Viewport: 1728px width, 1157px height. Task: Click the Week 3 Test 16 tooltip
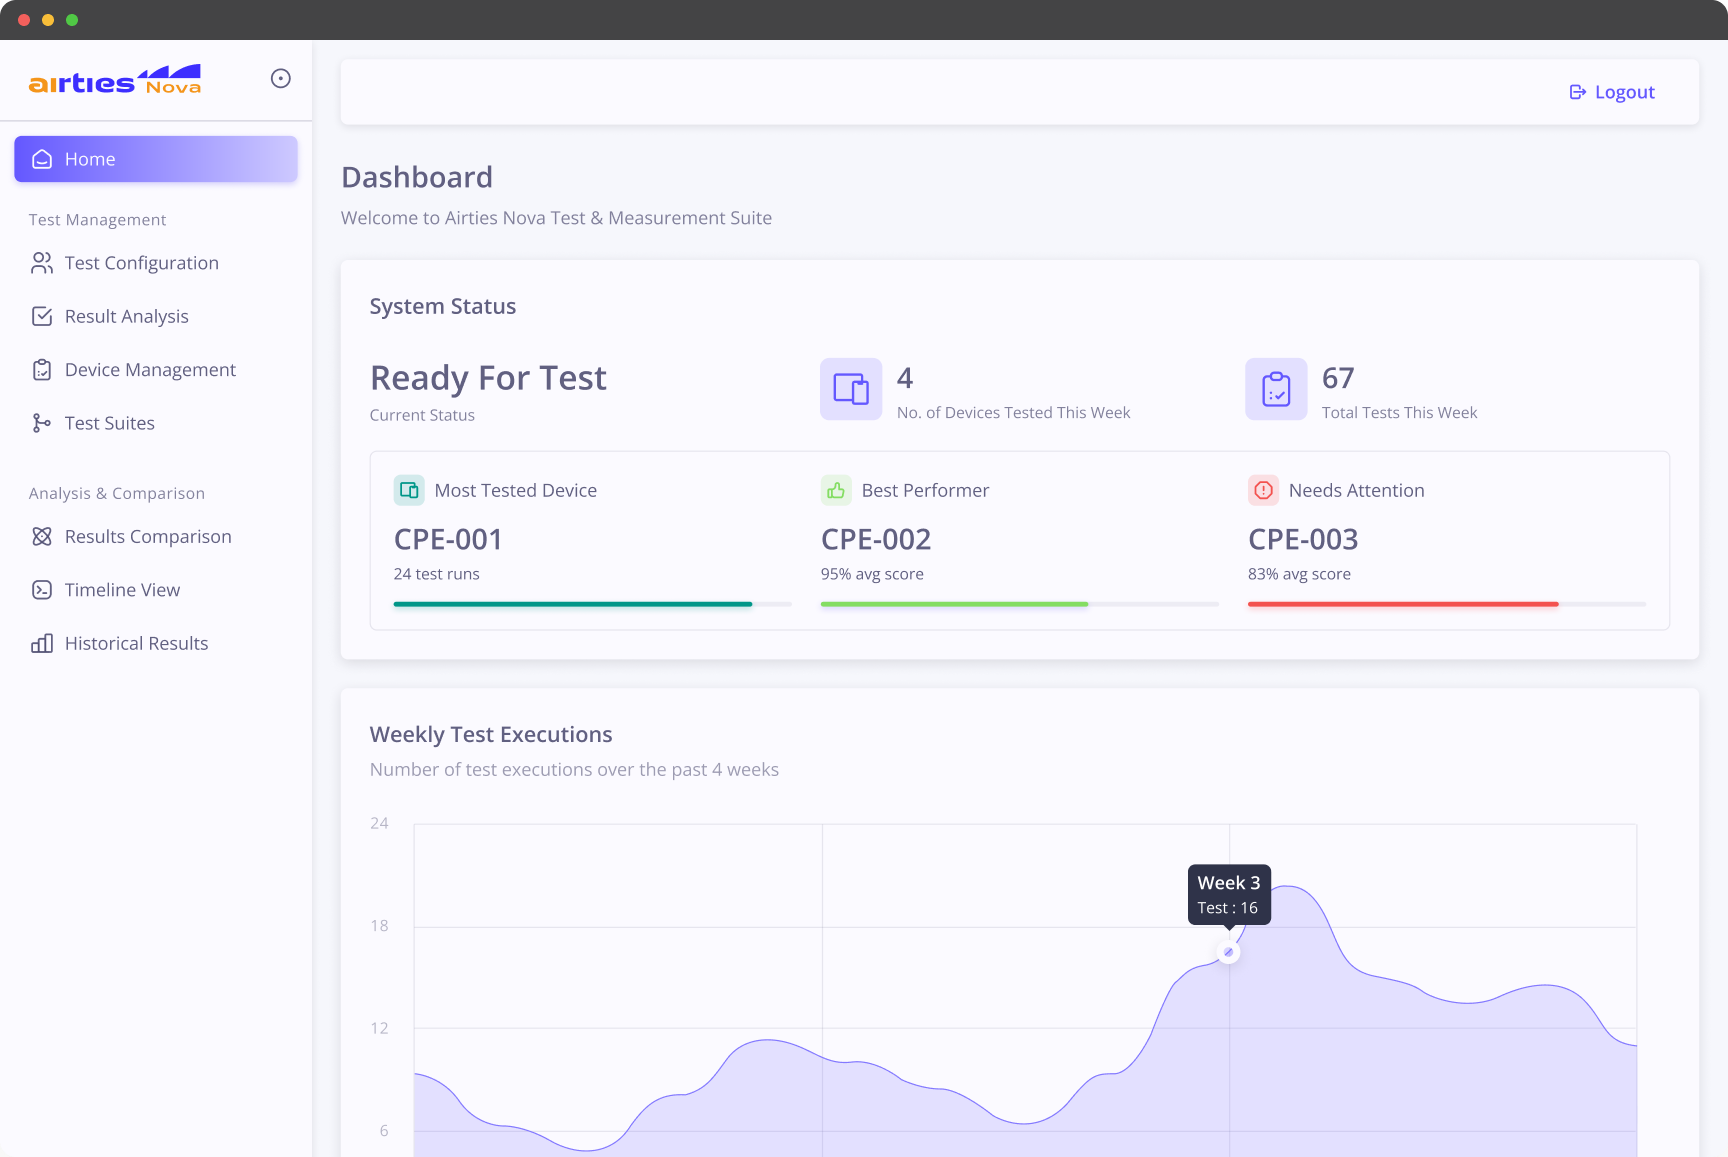1229,895
